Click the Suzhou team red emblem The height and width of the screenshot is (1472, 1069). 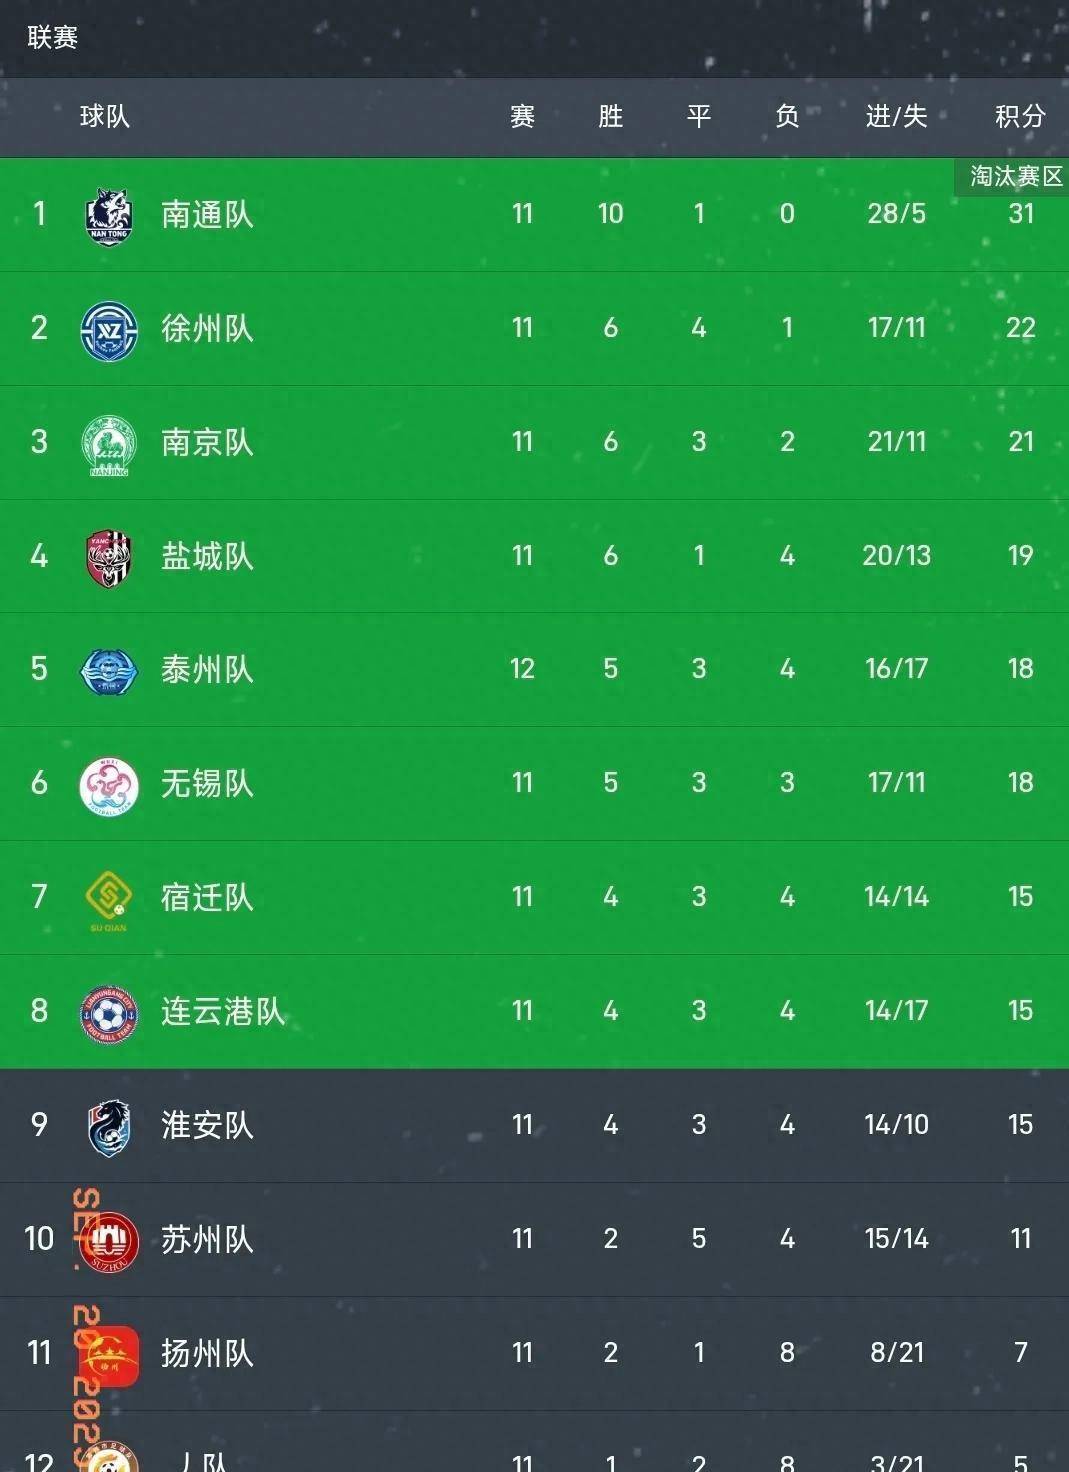[109, 1241]
